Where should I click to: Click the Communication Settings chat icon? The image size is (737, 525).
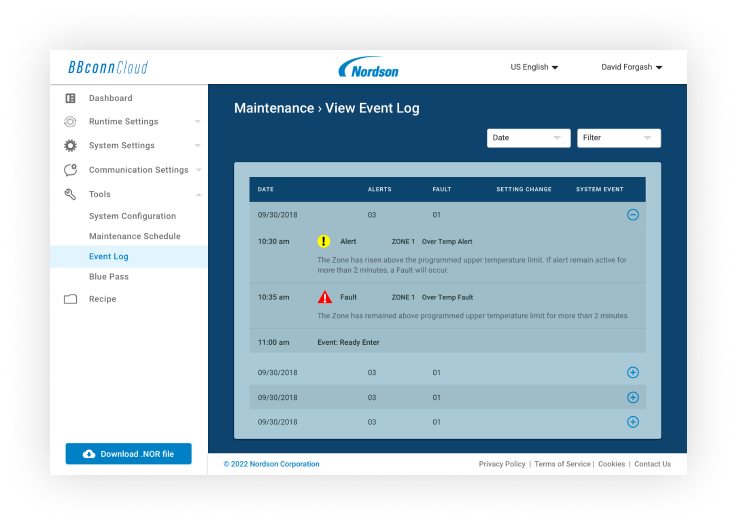pos(71,170)
